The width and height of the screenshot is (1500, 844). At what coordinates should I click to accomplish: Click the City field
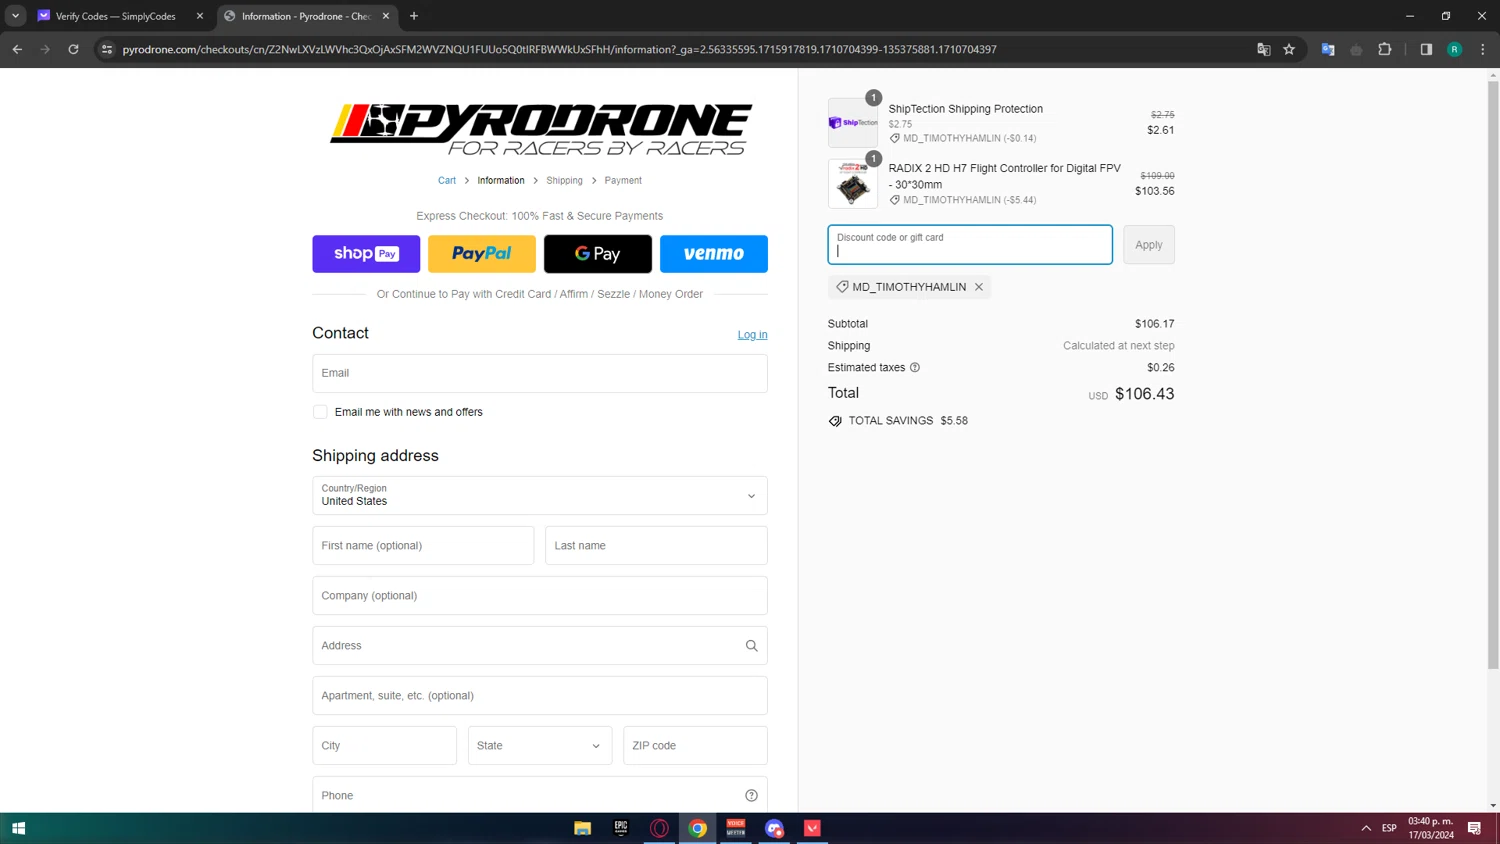point(384,746)
